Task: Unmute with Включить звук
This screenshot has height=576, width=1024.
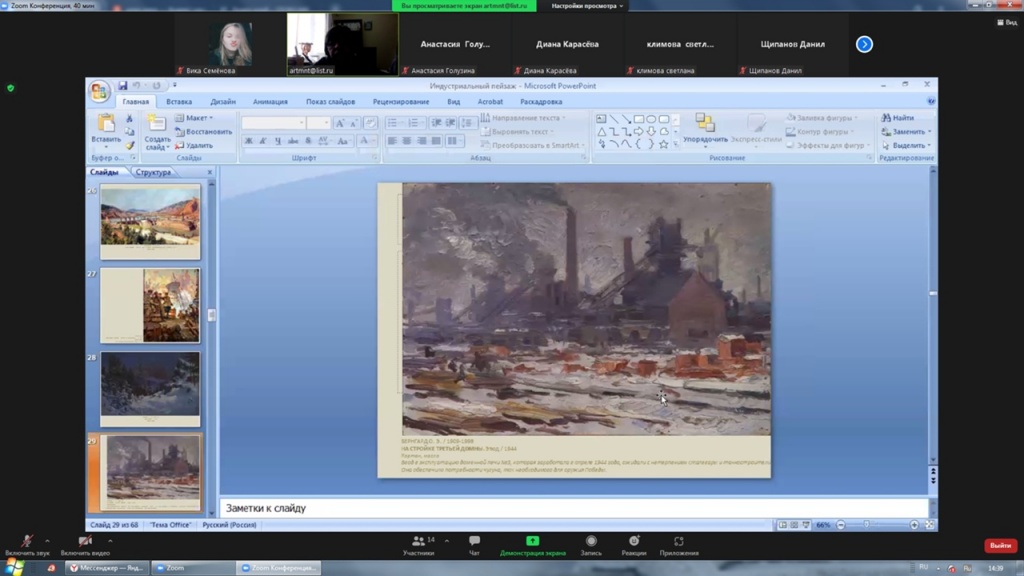Action: [x=27, y=542]
